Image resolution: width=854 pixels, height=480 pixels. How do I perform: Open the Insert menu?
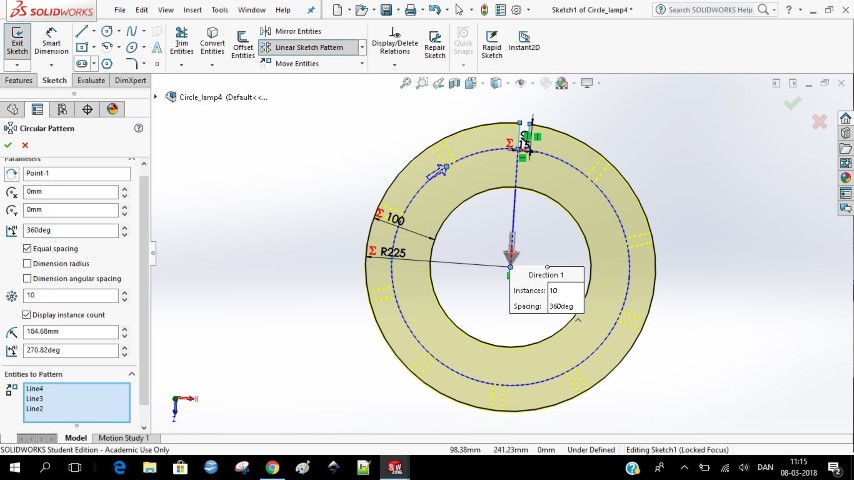[192, 10]
